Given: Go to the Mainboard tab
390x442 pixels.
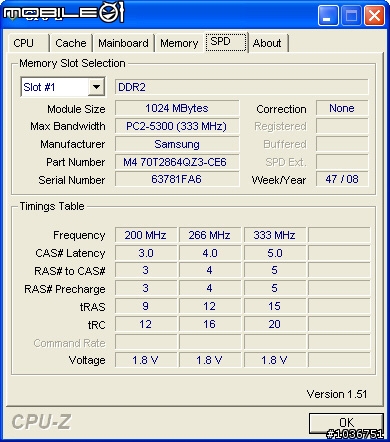Looking at the screenshot, I should tap(123, 43).
